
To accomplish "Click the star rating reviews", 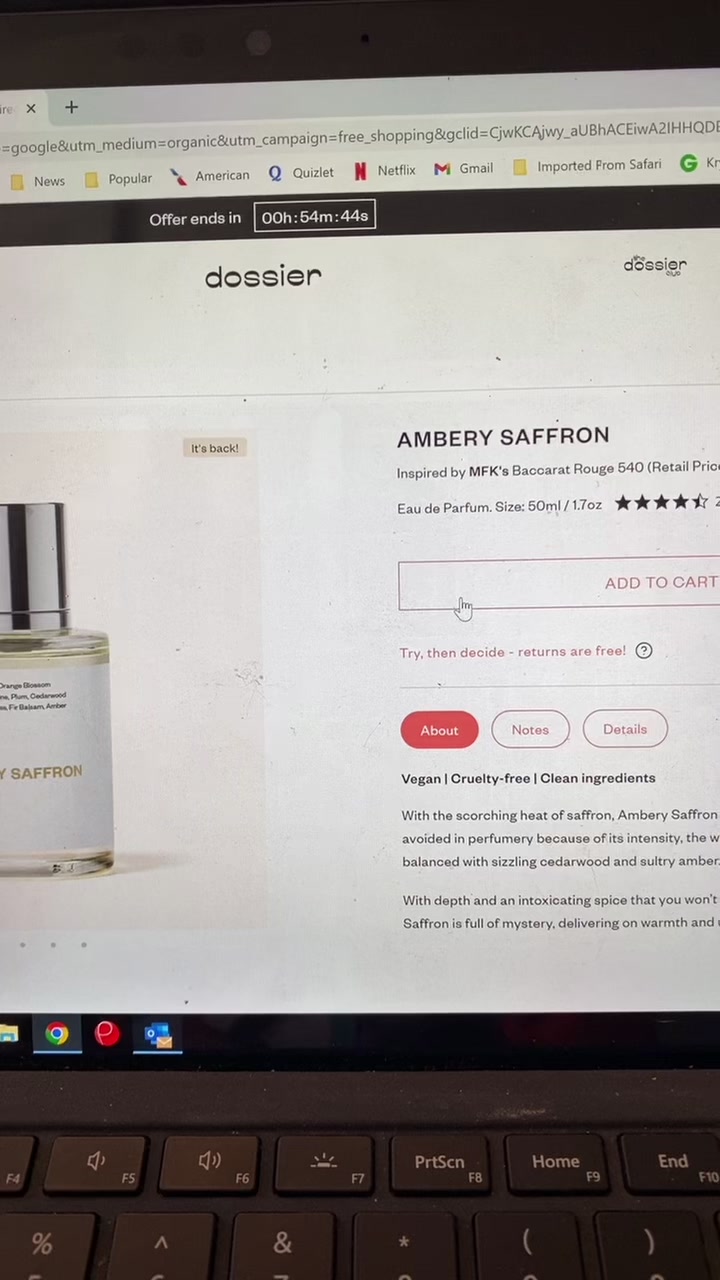I will coord(662,503).
